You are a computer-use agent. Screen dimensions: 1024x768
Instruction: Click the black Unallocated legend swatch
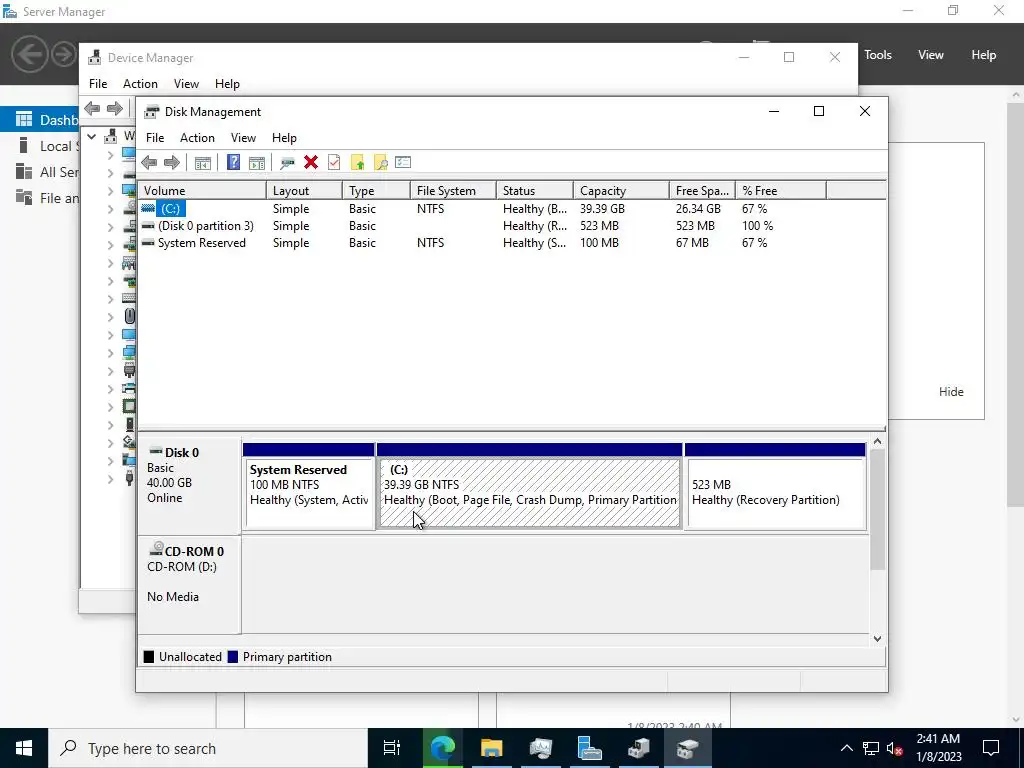click(149, 657)
